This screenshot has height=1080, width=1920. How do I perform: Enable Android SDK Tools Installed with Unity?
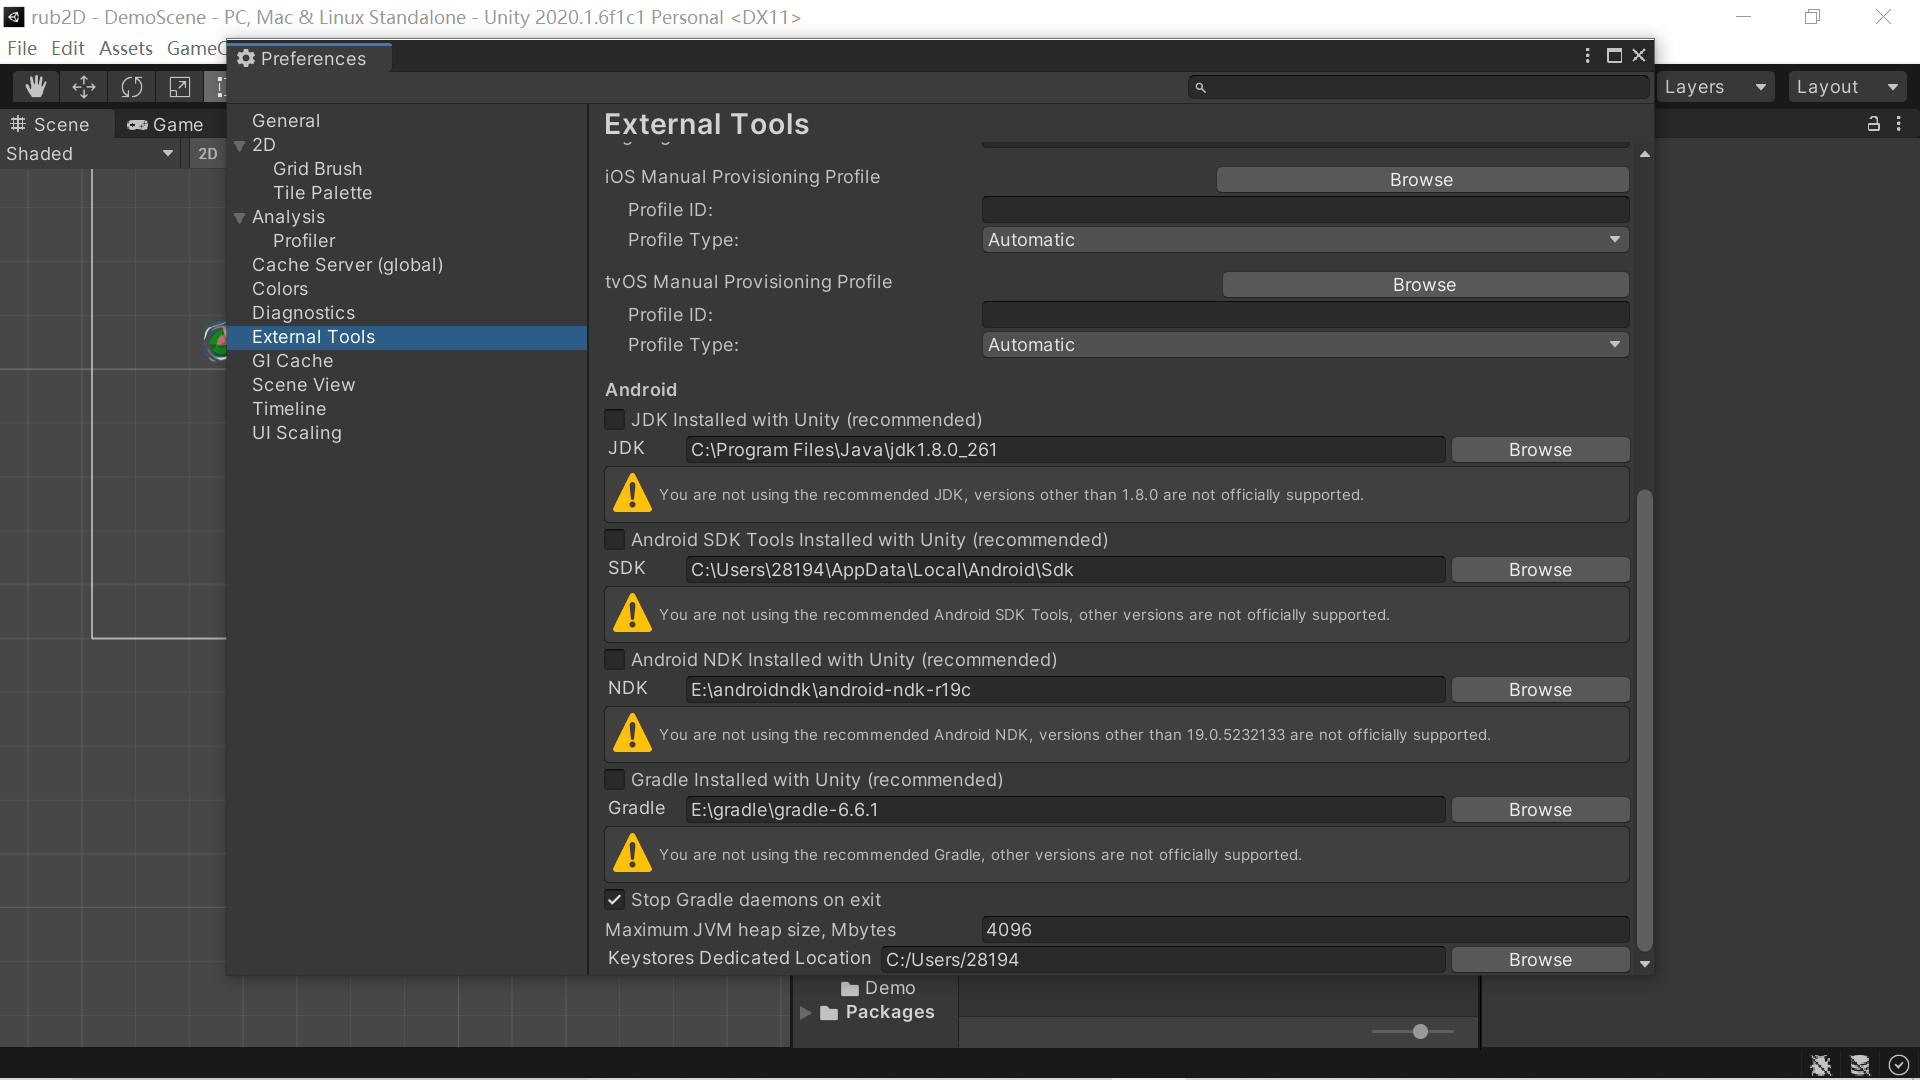point(615,539)
